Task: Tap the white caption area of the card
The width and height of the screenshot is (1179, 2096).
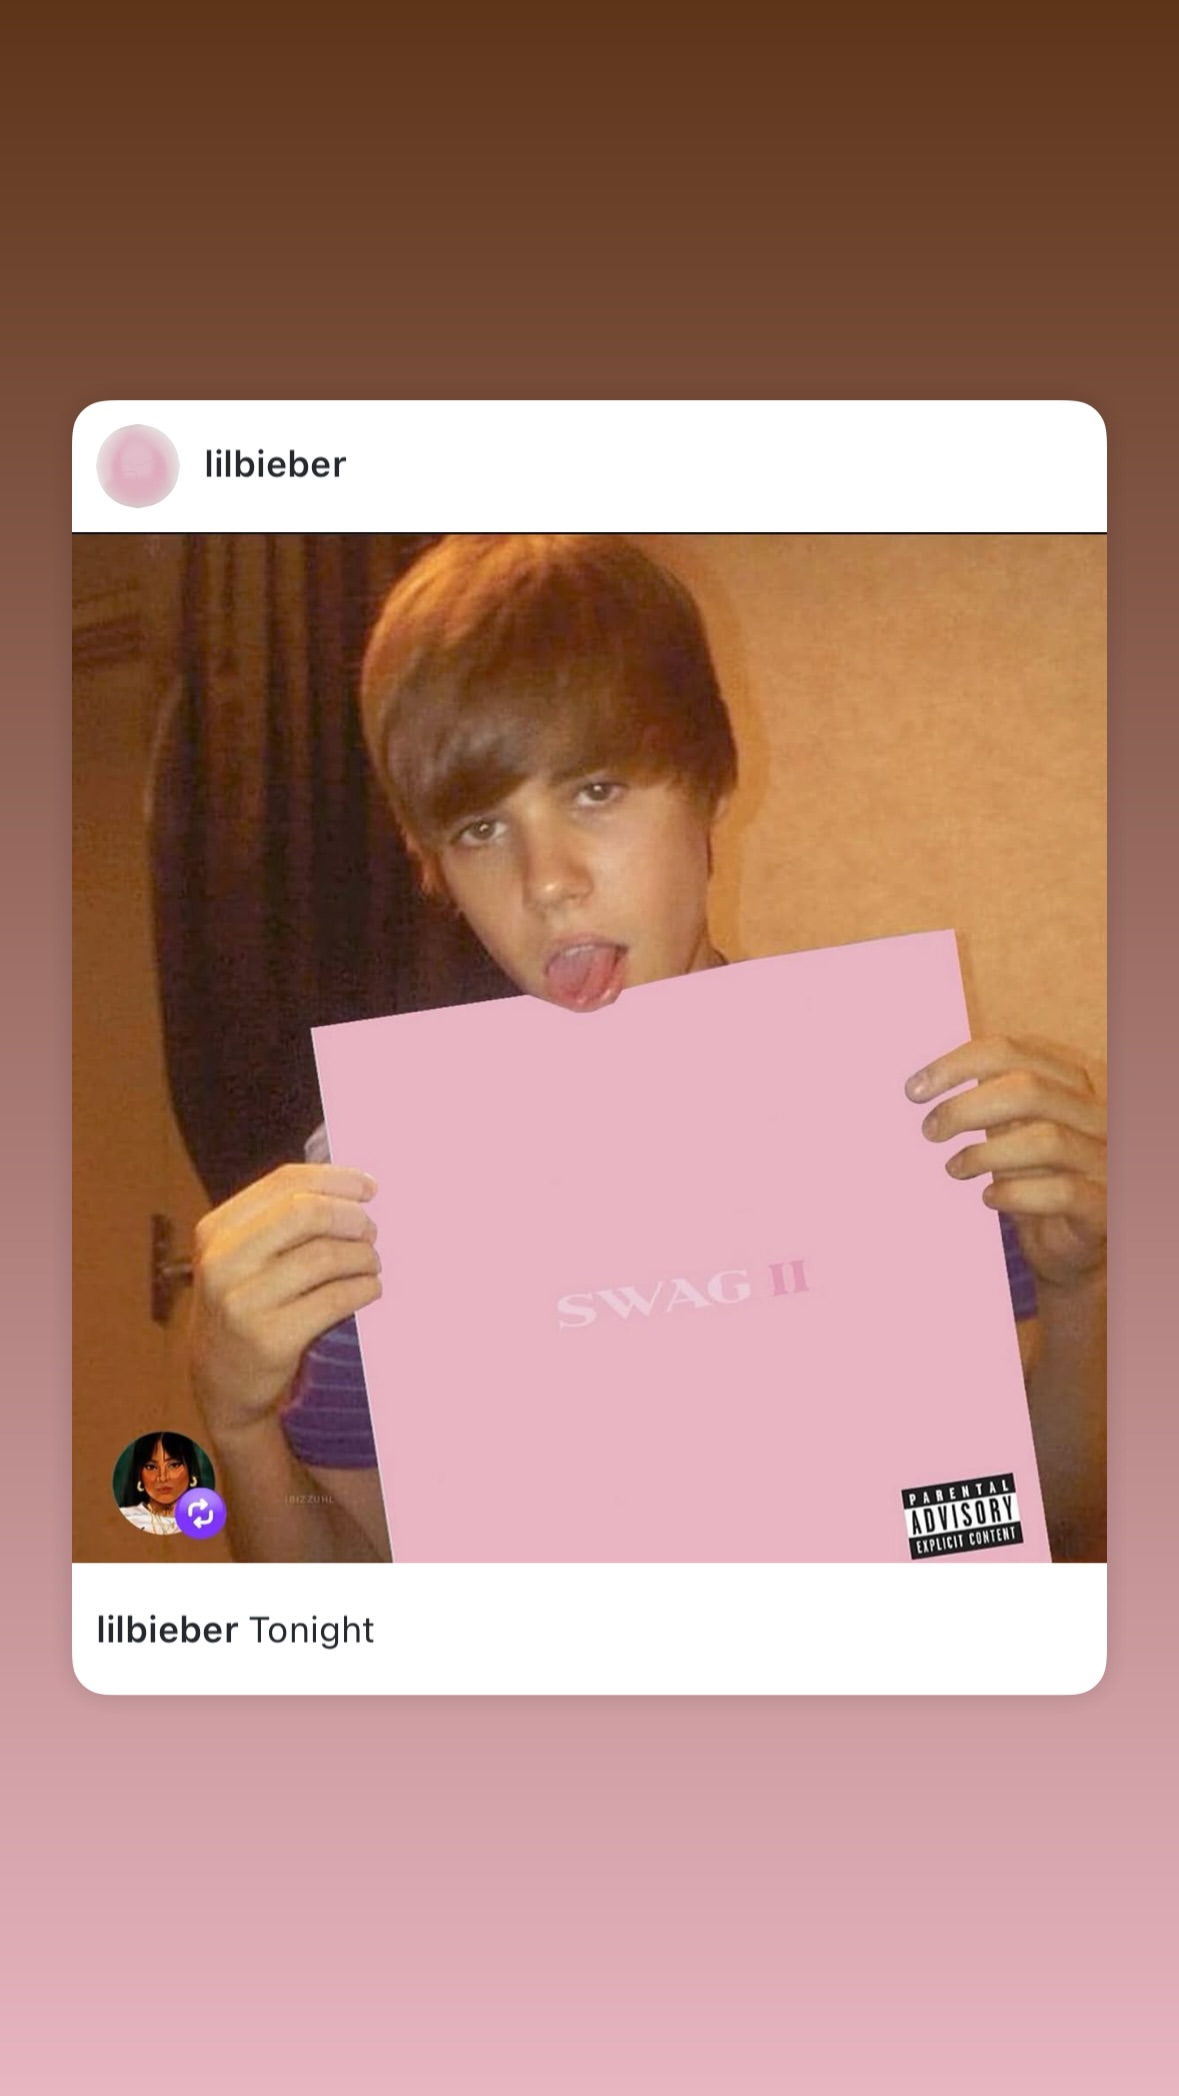Action: point(589,1628)
